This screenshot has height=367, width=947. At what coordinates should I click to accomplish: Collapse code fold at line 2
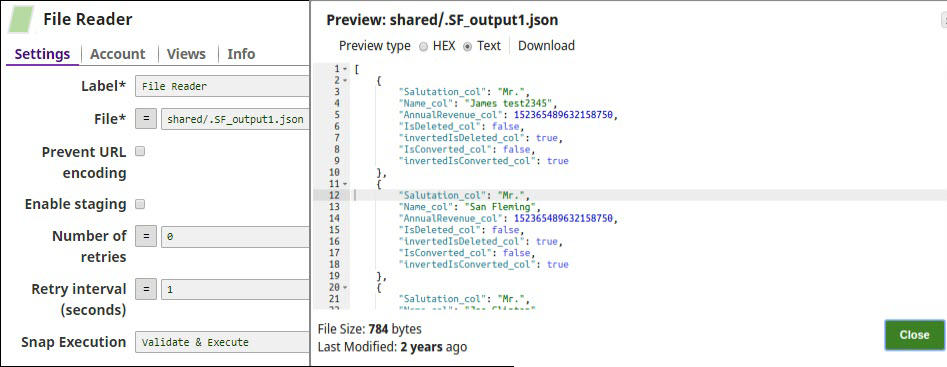click(x=344, y=80)
